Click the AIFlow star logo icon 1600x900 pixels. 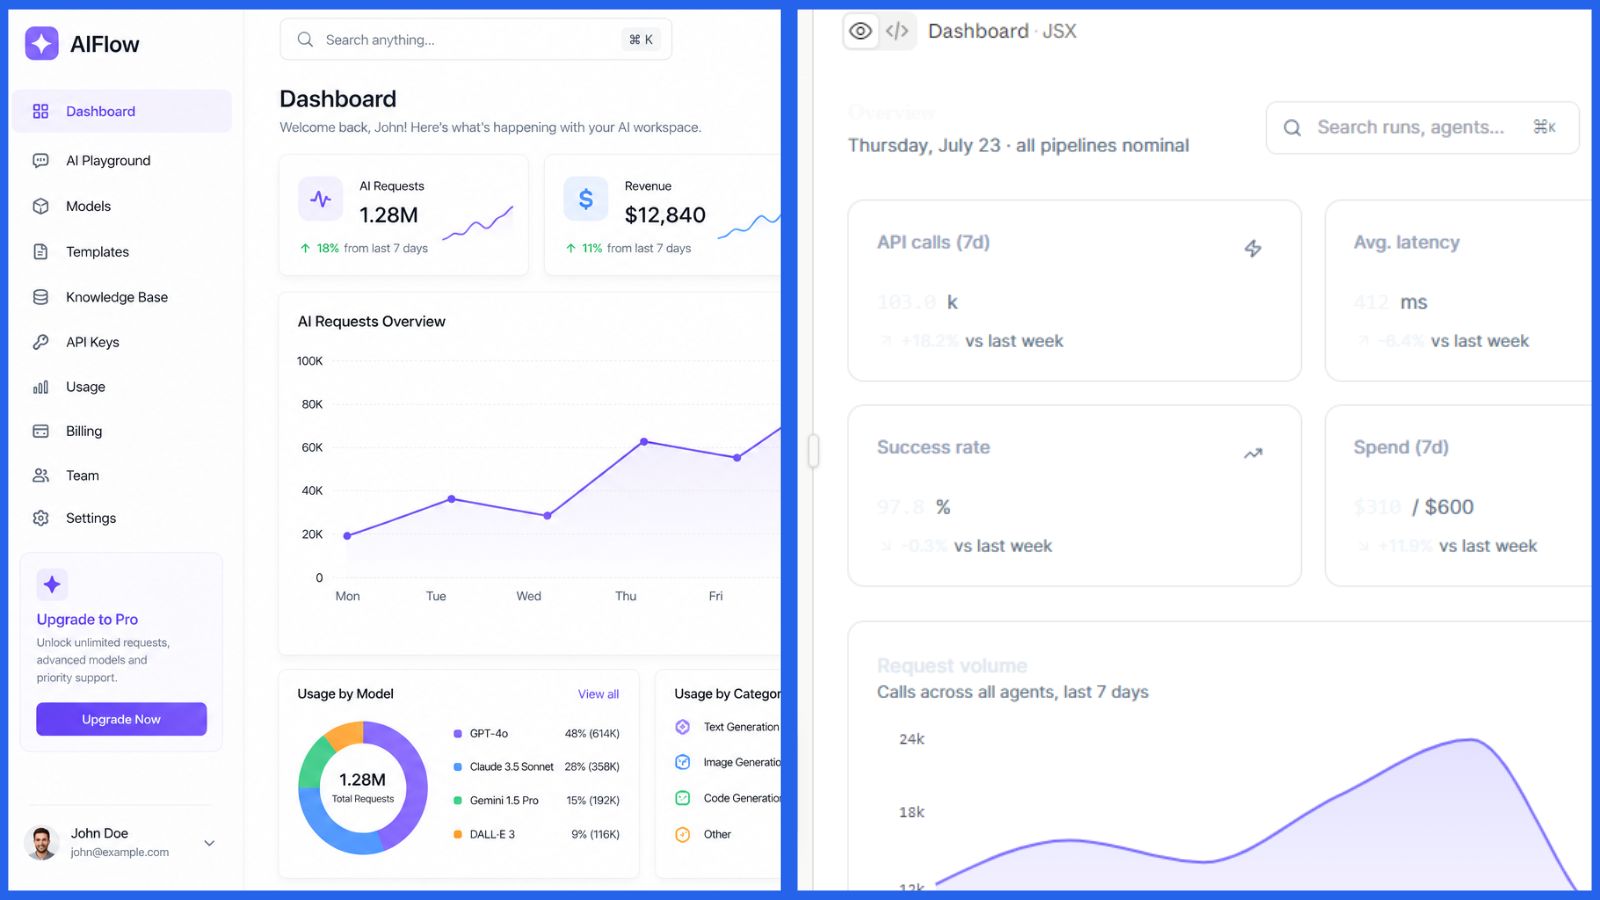point(42,43)
